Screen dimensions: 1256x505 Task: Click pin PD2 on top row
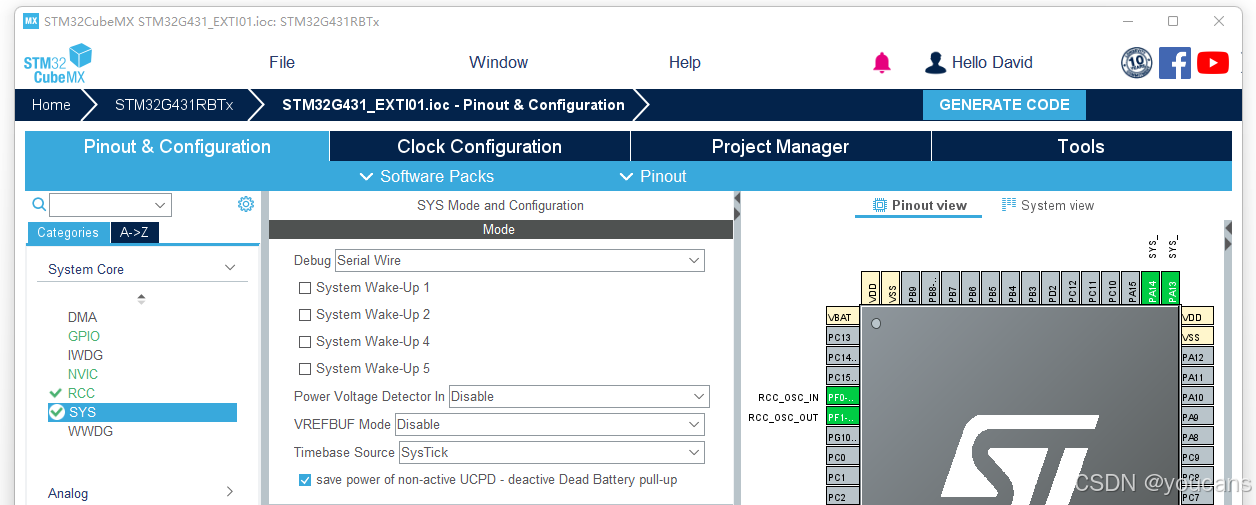tap(1051, 288)
